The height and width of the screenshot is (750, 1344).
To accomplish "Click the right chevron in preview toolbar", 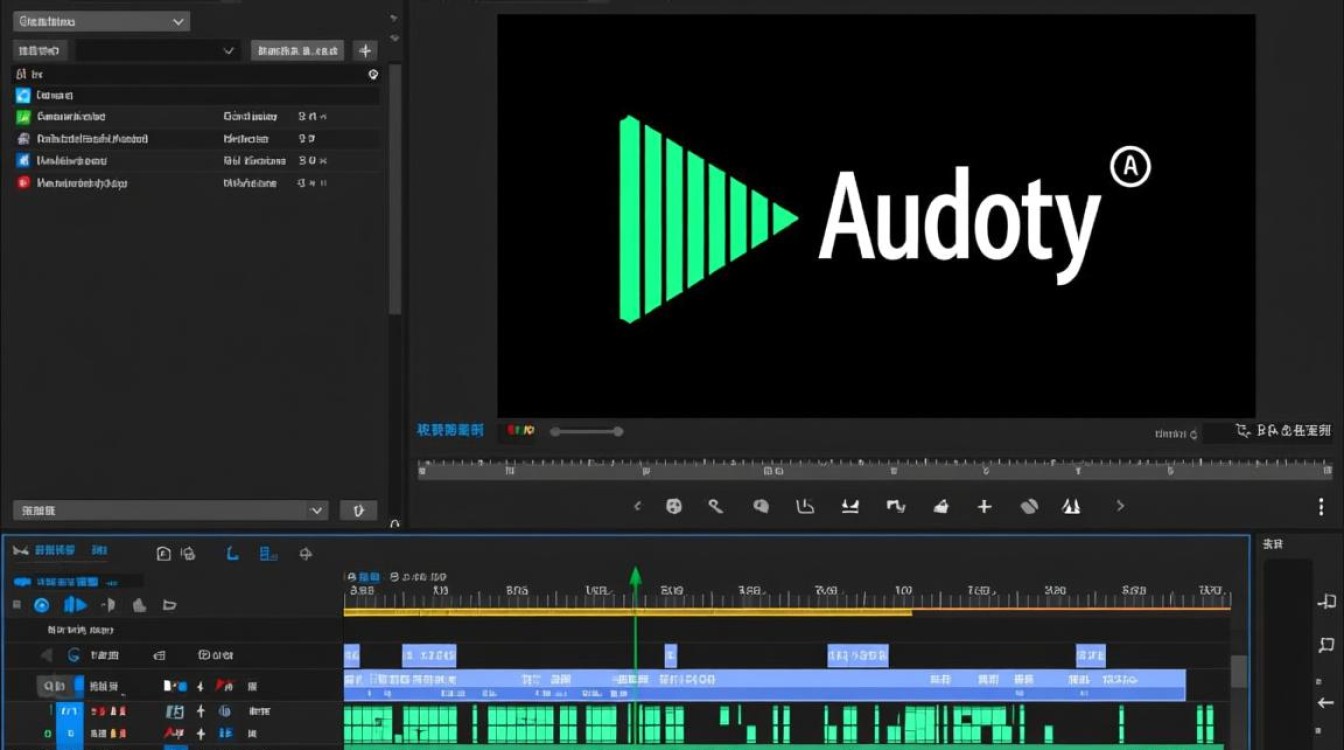I will click(x=1120, y=506).
